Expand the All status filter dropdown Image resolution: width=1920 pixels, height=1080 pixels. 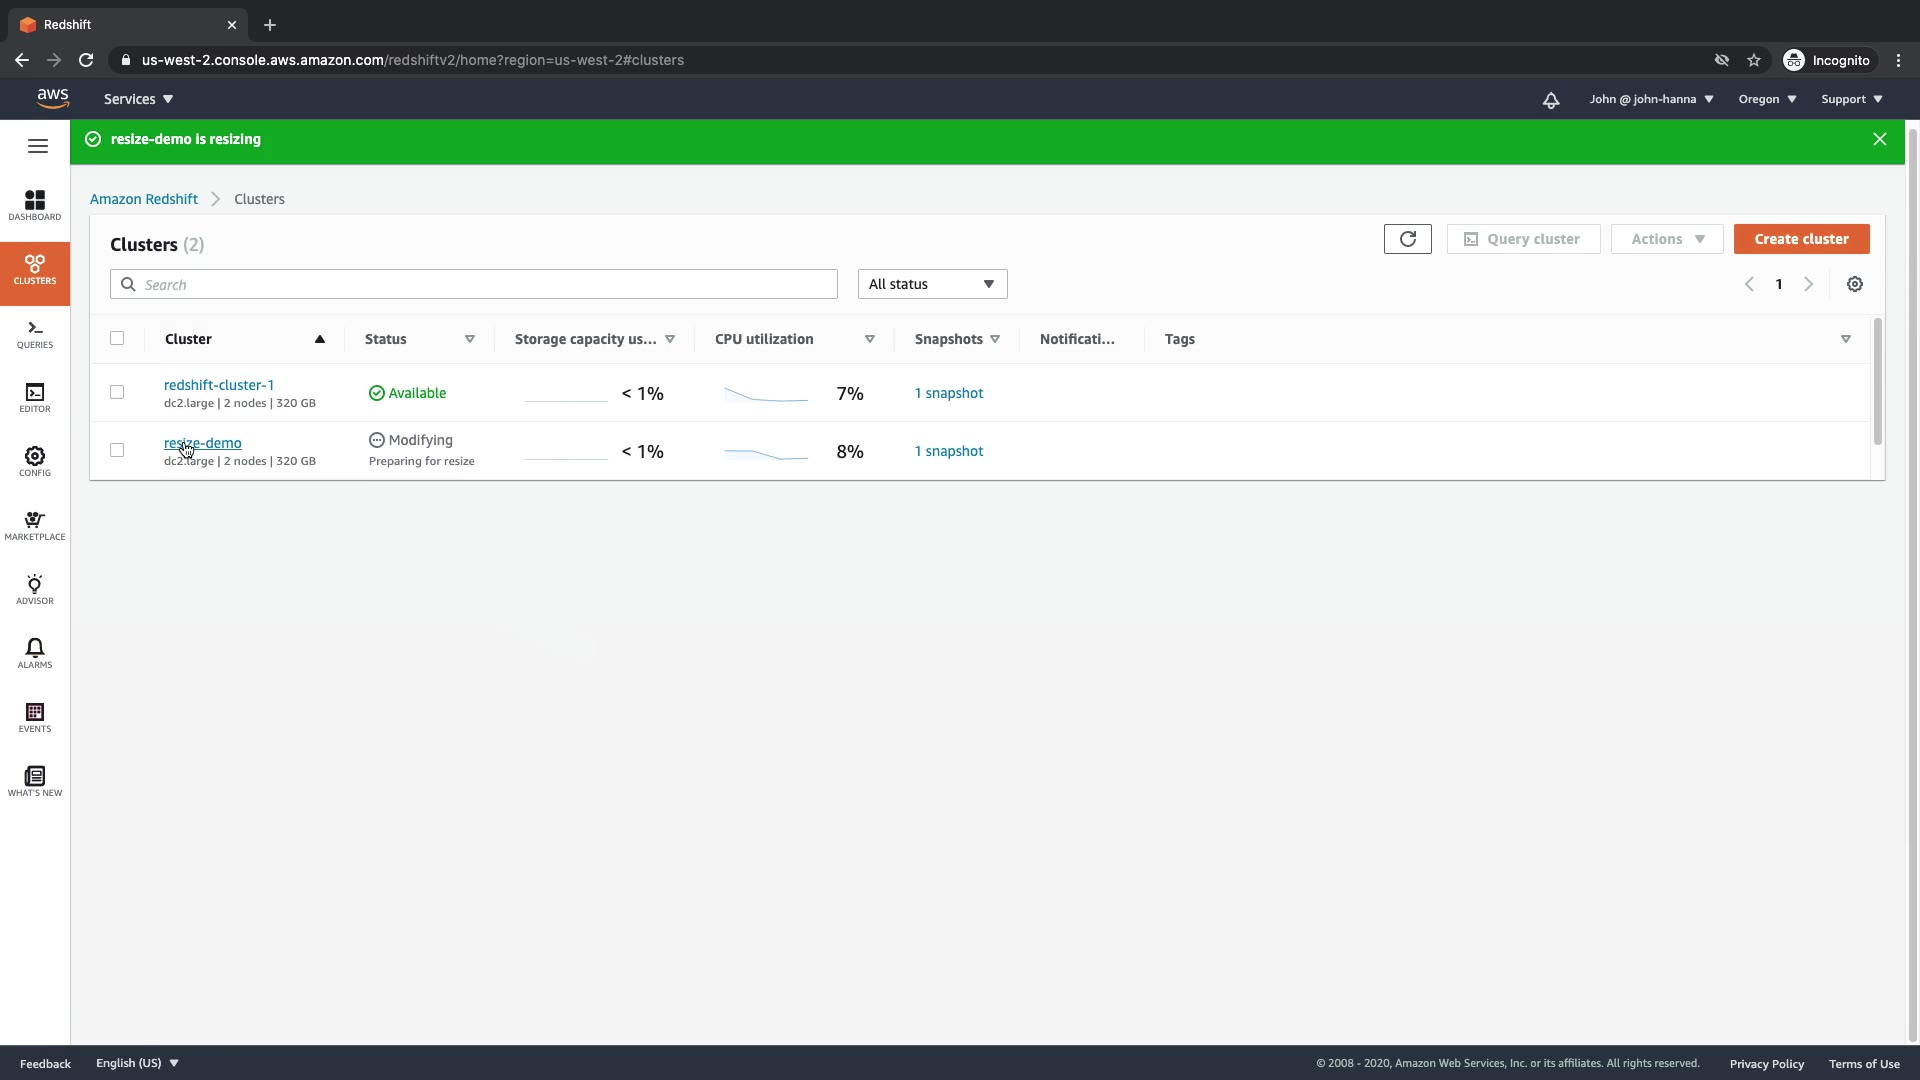(931, 284)
